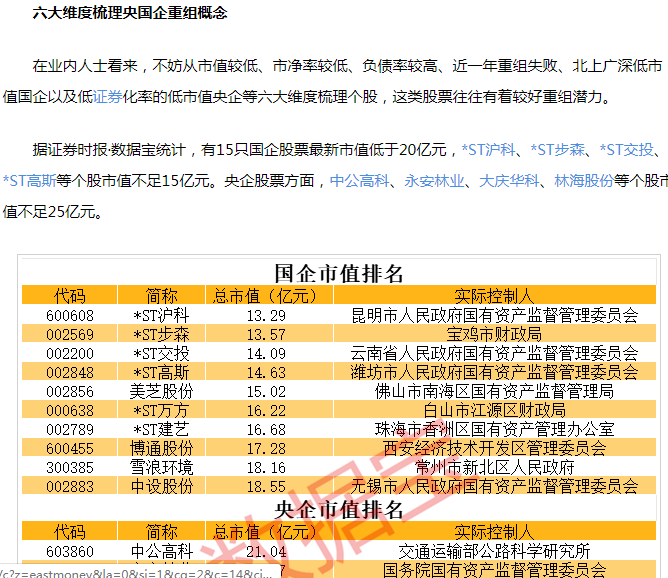668x578 pixels.
Task: Open the *ST沪科 stock link in the paragraph
Action: tap(488, 150)
